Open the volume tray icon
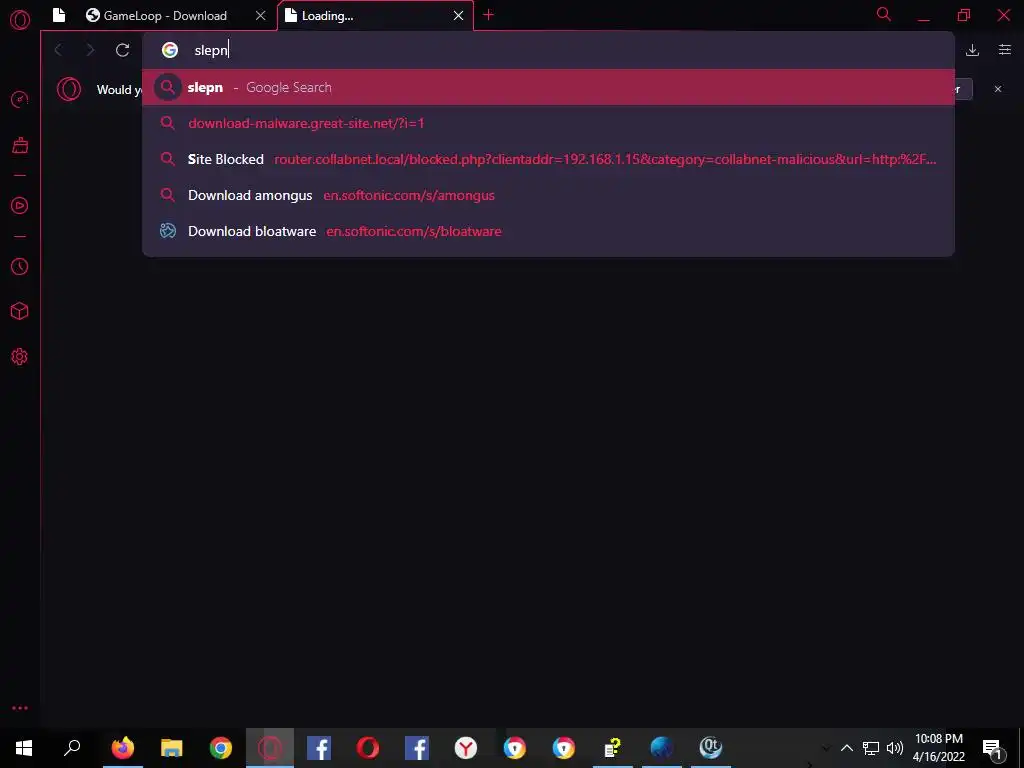Screen dimensions: 1024x768 pyautogui.click(x=895, y=748)
